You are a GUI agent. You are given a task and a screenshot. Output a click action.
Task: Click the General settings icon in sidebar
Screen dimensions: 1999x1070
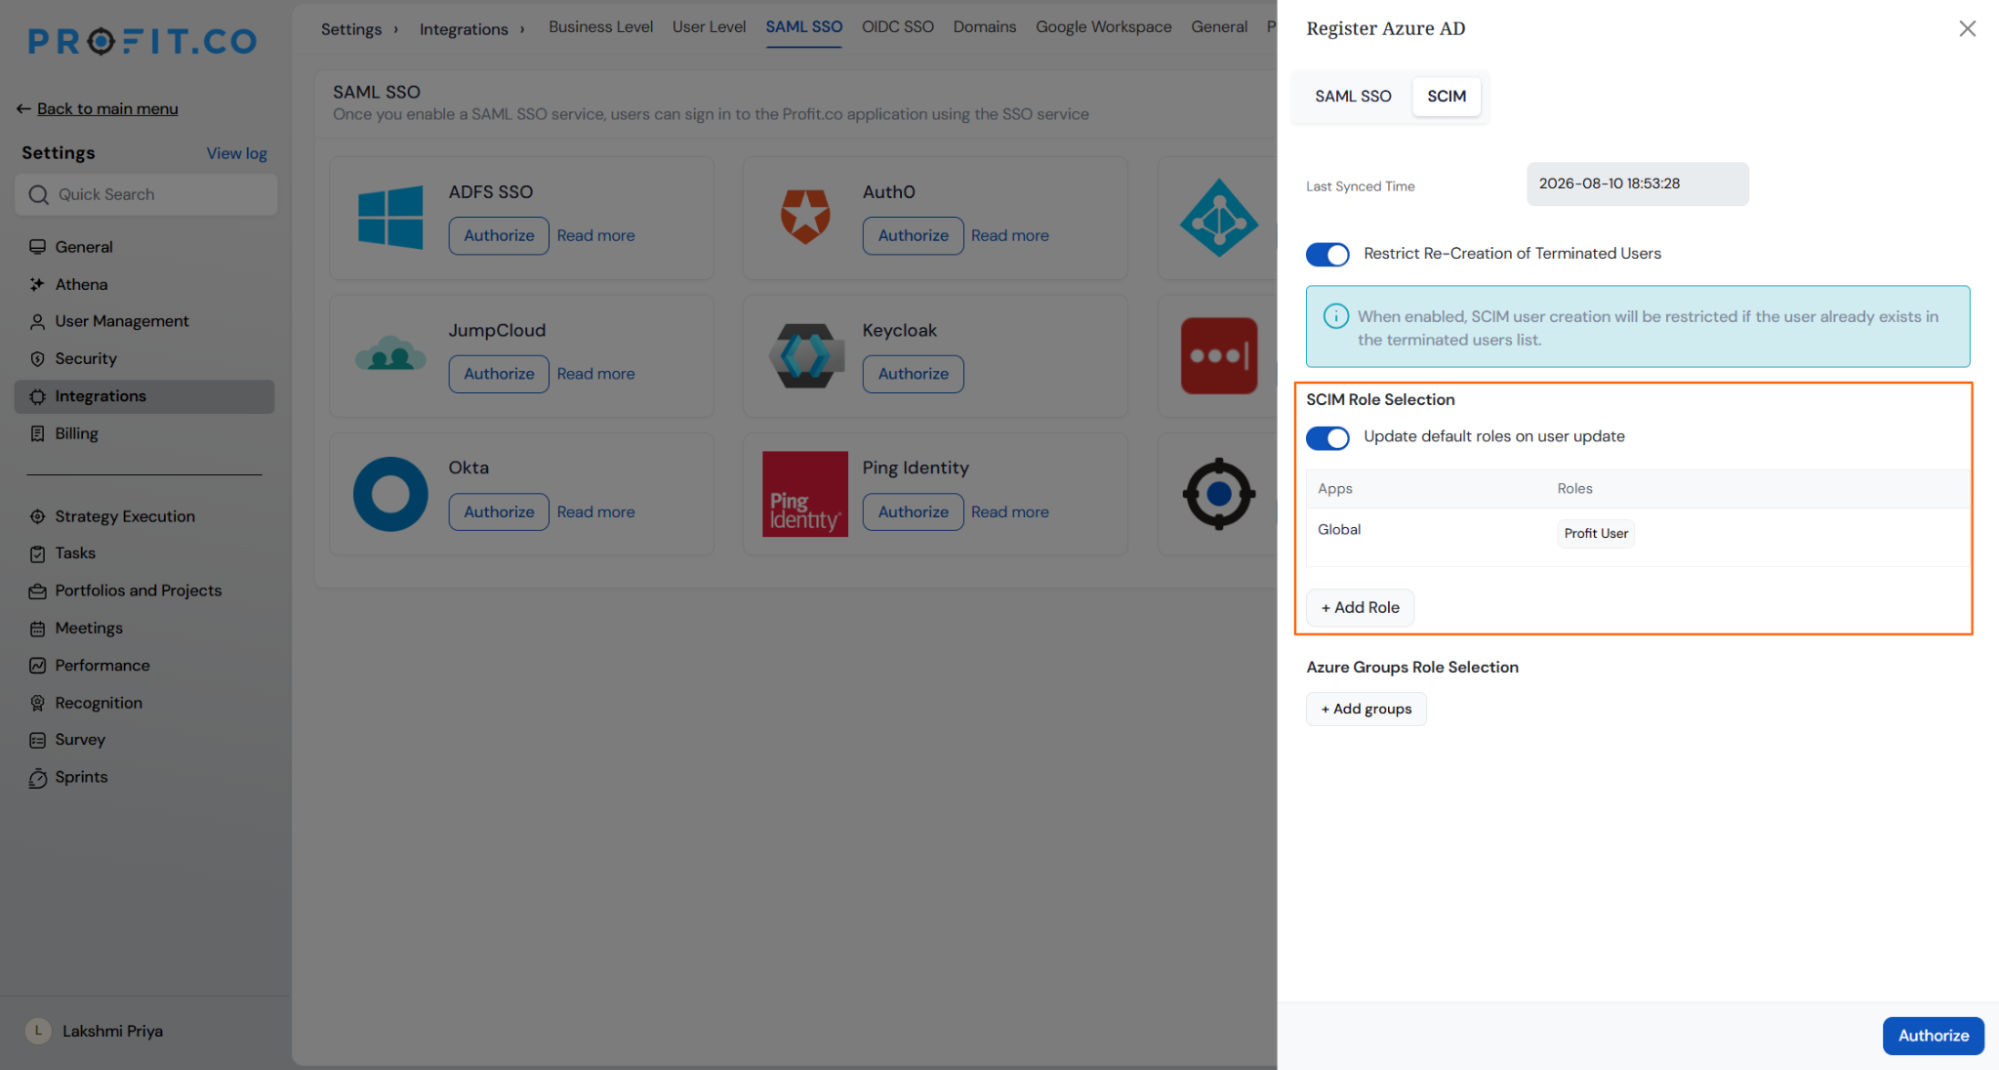(37, 247)
